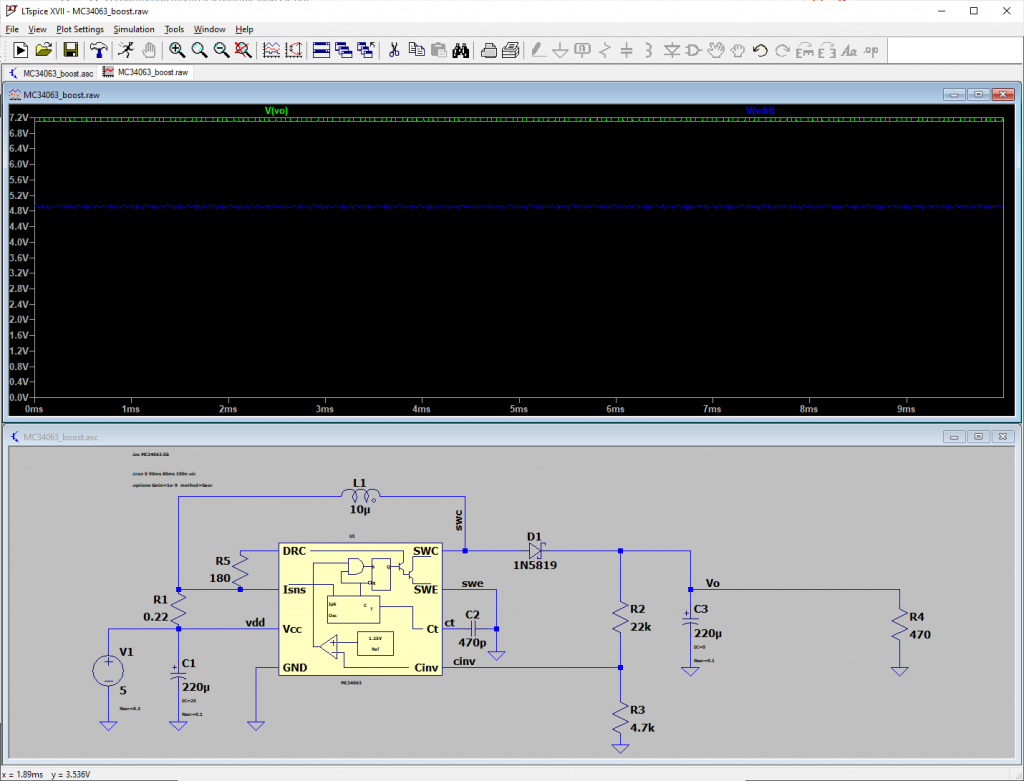Click the Draw Wire pencil icon
This screenshot has width=1024, height=781.
[538, 50]
